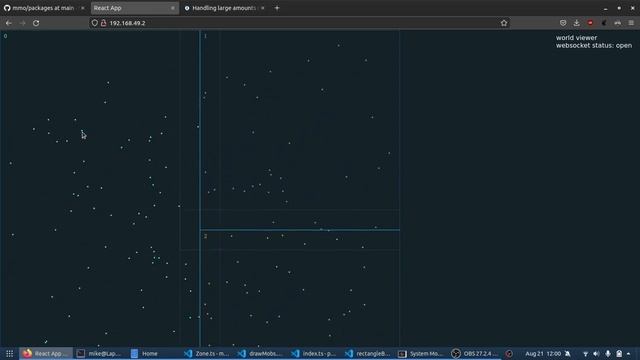Viewport: 640px width, 360px height.
Task: Open the Aug 21 12:00 clock
Action: 543,353
